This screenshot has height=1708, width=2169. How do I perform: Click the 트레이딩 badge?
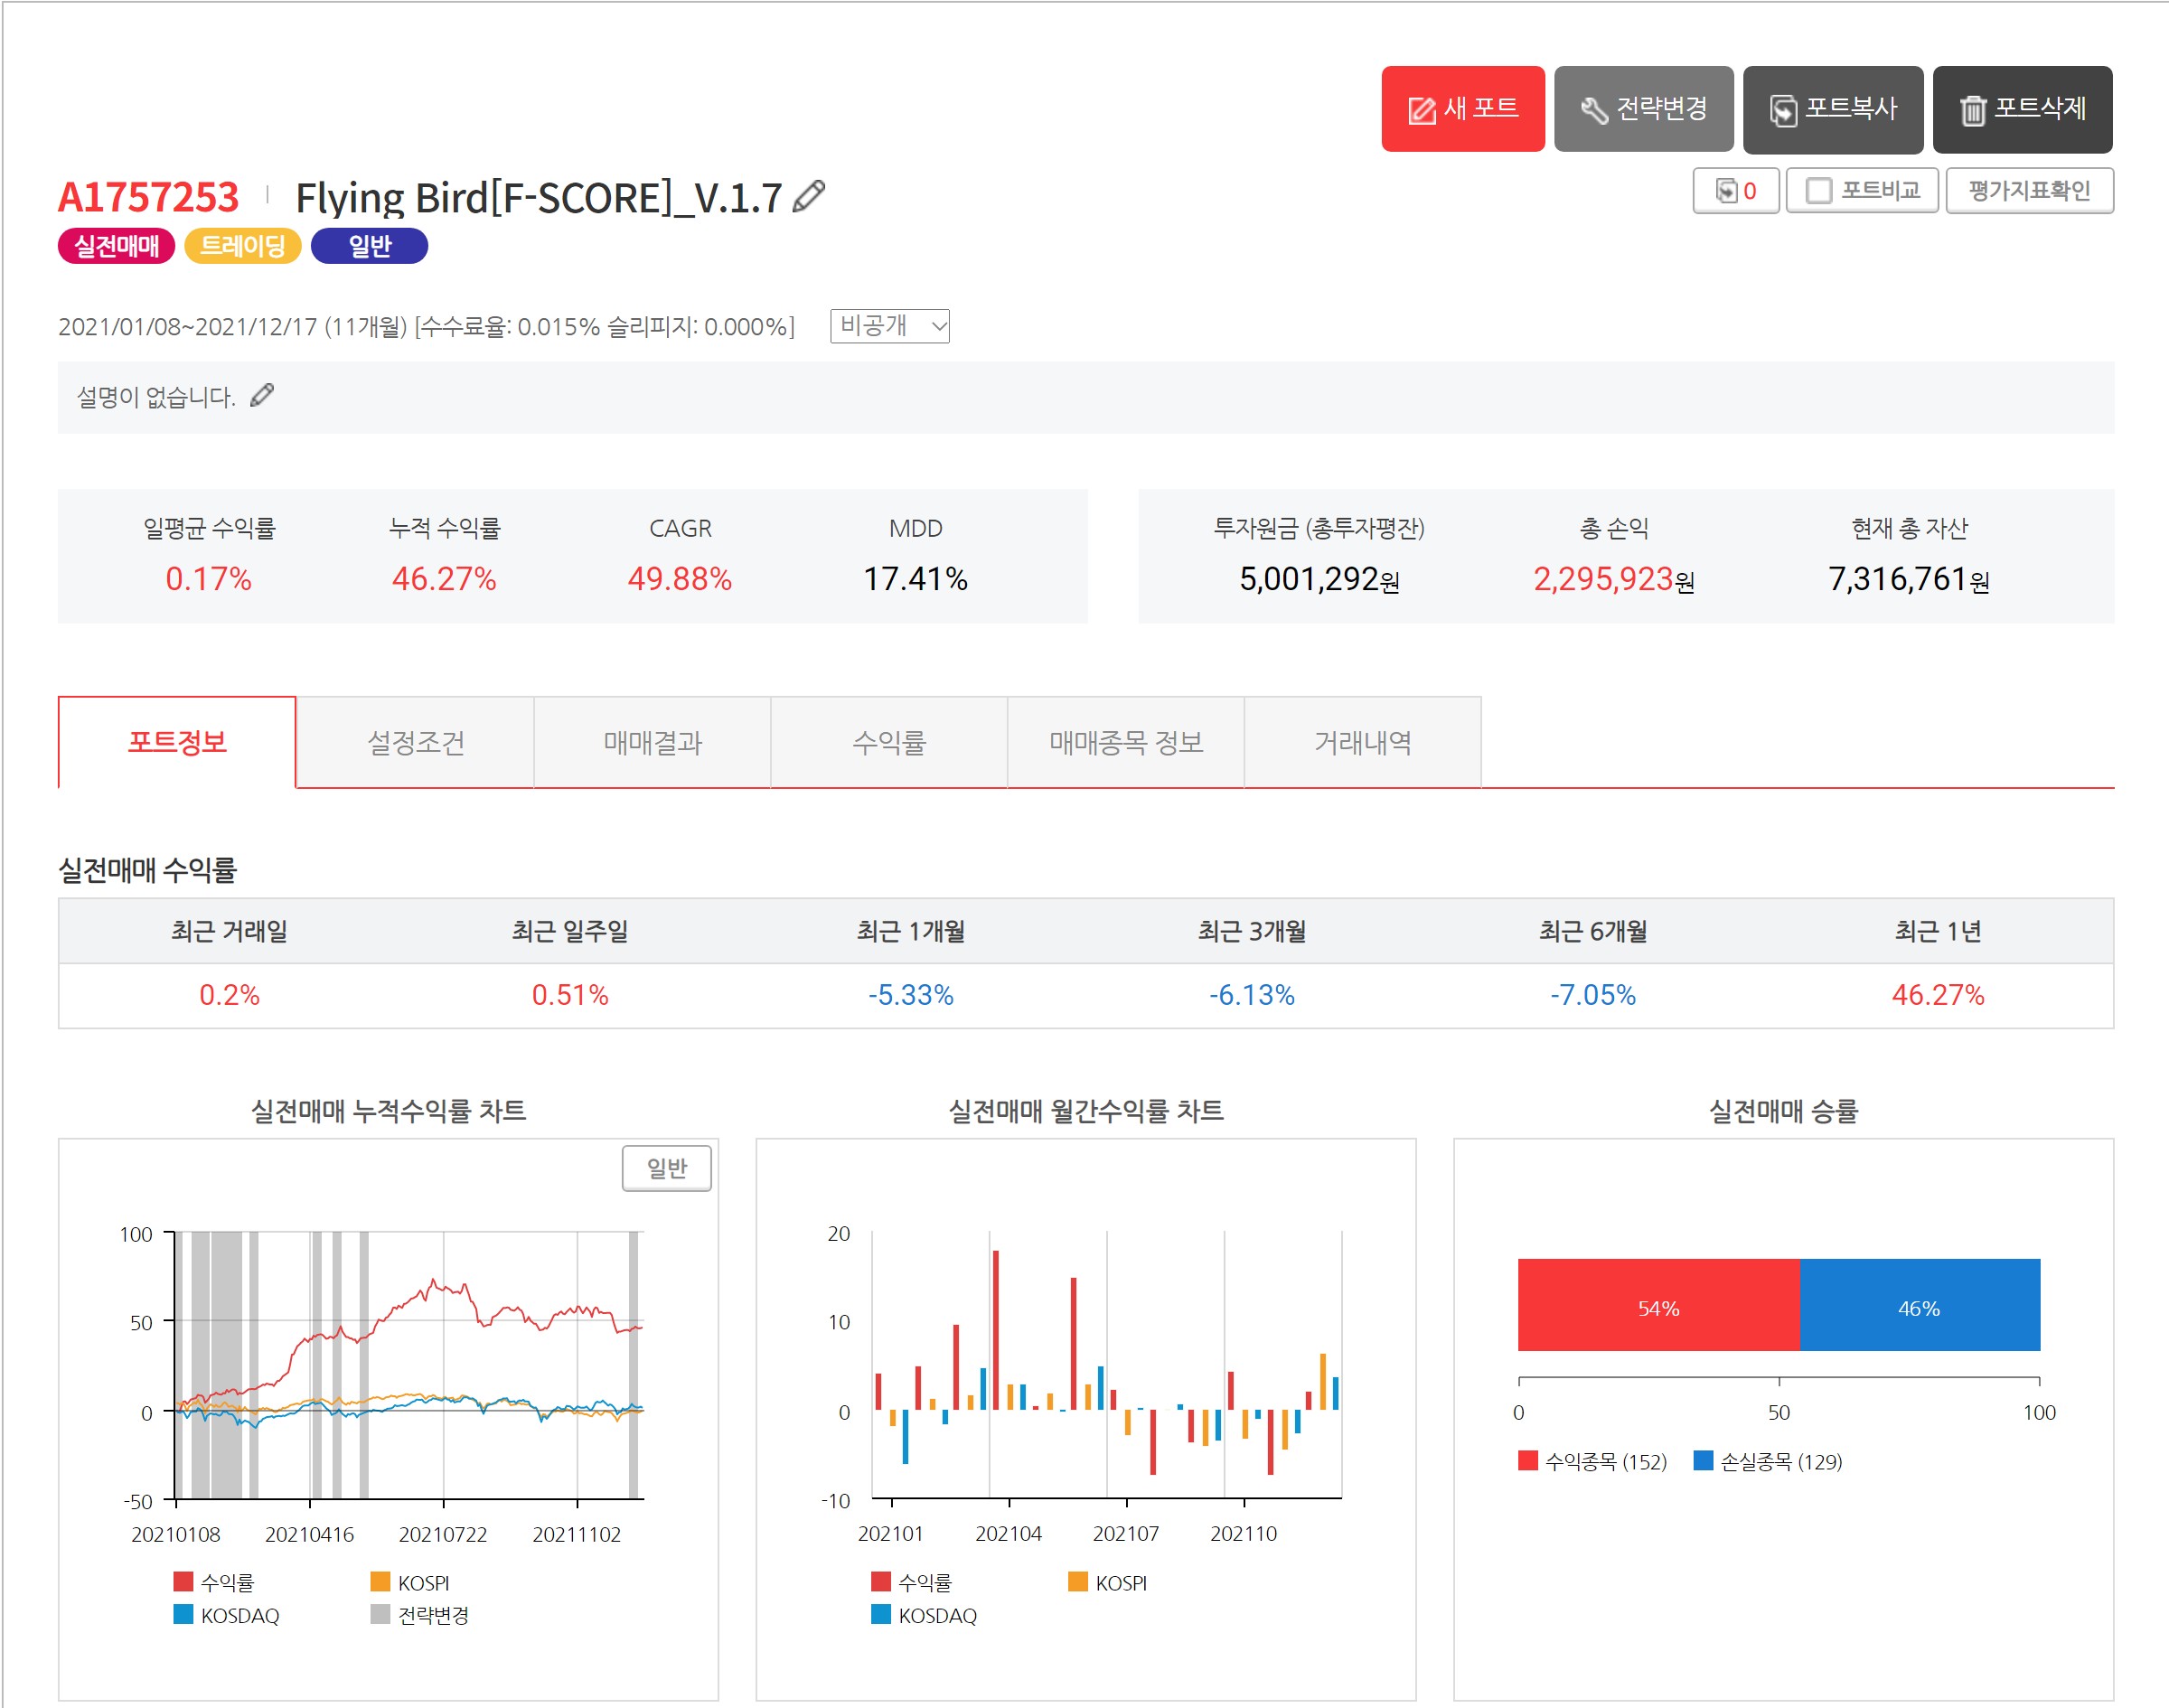243,246
